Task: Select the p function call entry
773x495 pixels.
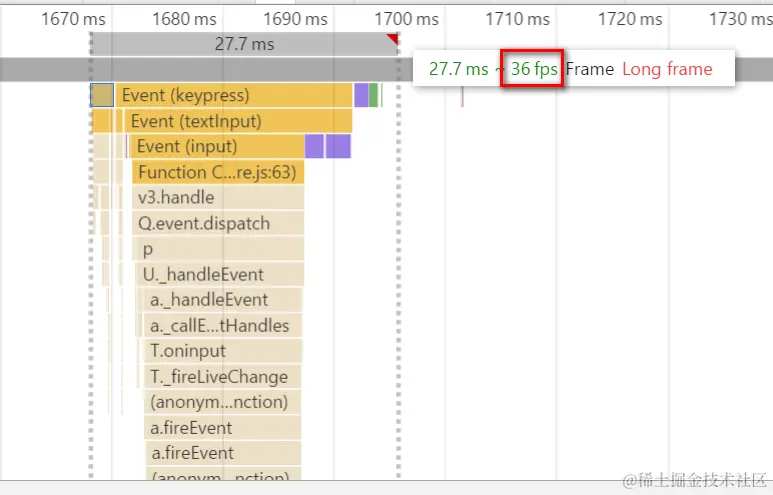Action: coord(218,249)
